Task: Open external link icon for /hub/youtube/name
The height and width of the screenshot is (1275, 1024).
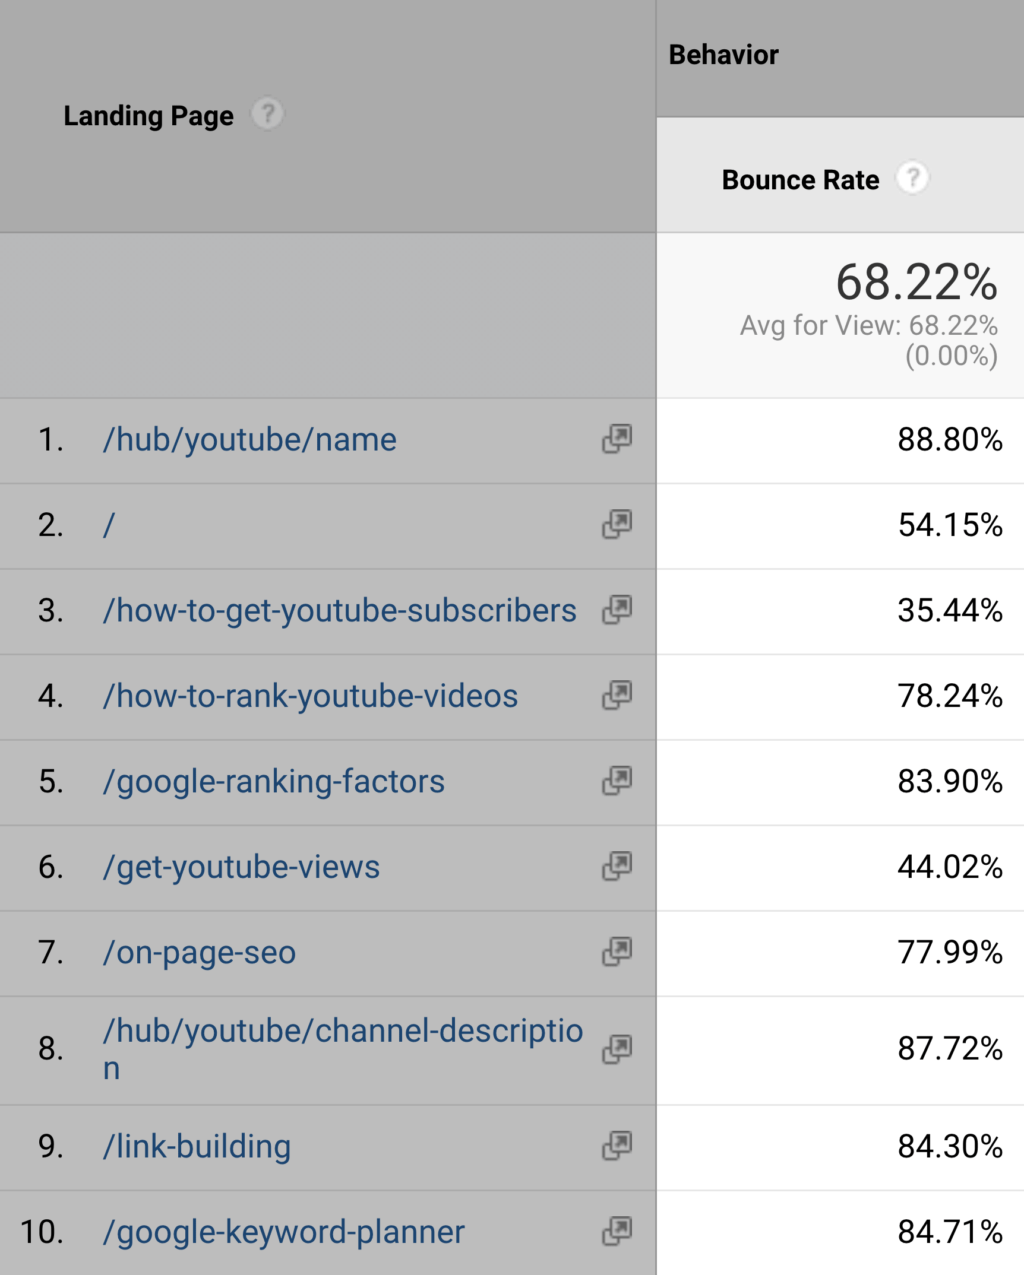Action: 617,439
